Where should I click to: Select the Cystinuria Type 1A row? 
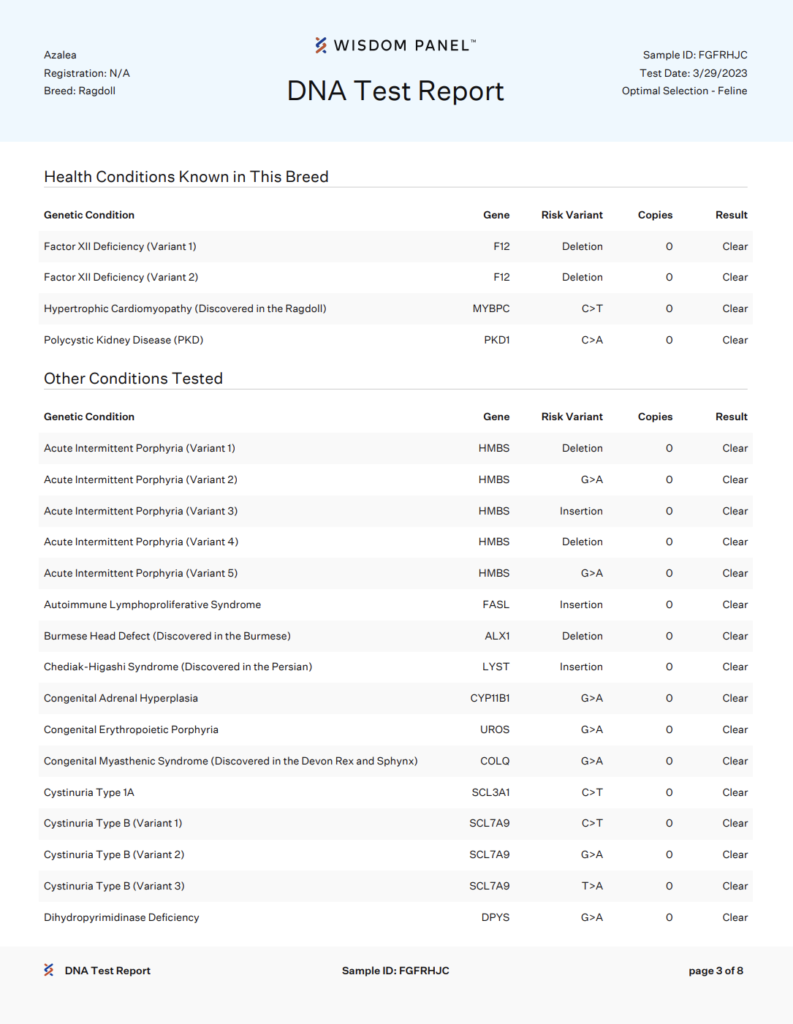[395, 792]
